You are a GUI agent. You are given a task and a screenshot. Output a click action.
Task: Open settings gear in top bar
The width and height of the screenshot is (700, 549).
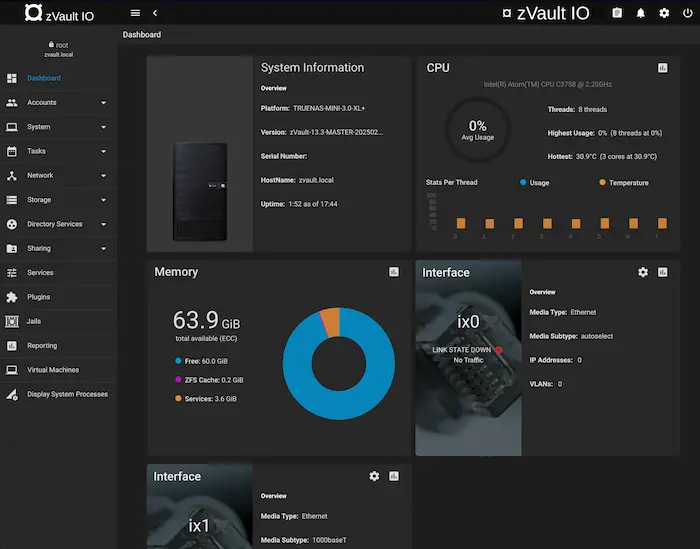tap(664, 13)
